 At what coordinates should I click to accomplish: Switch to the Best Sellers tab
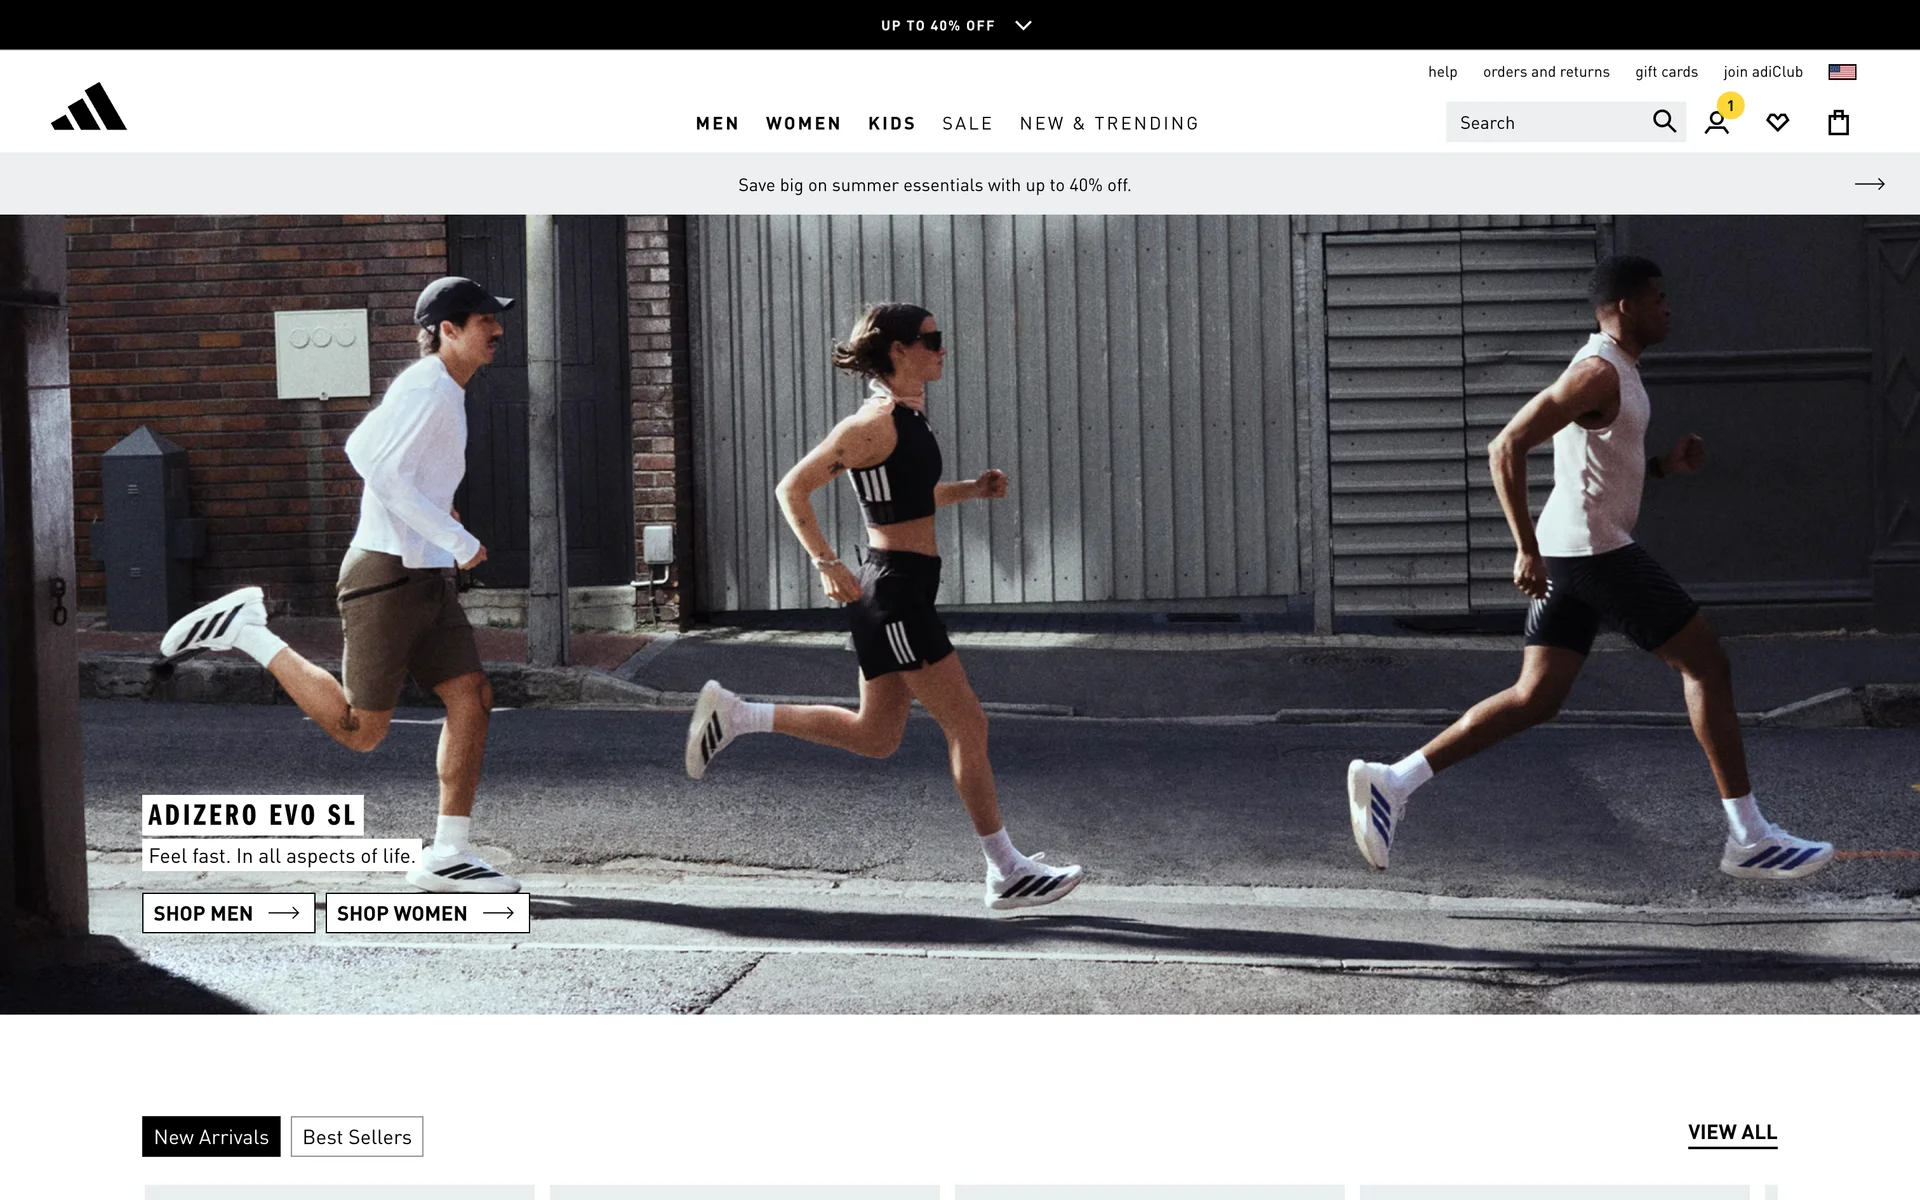357,1137
